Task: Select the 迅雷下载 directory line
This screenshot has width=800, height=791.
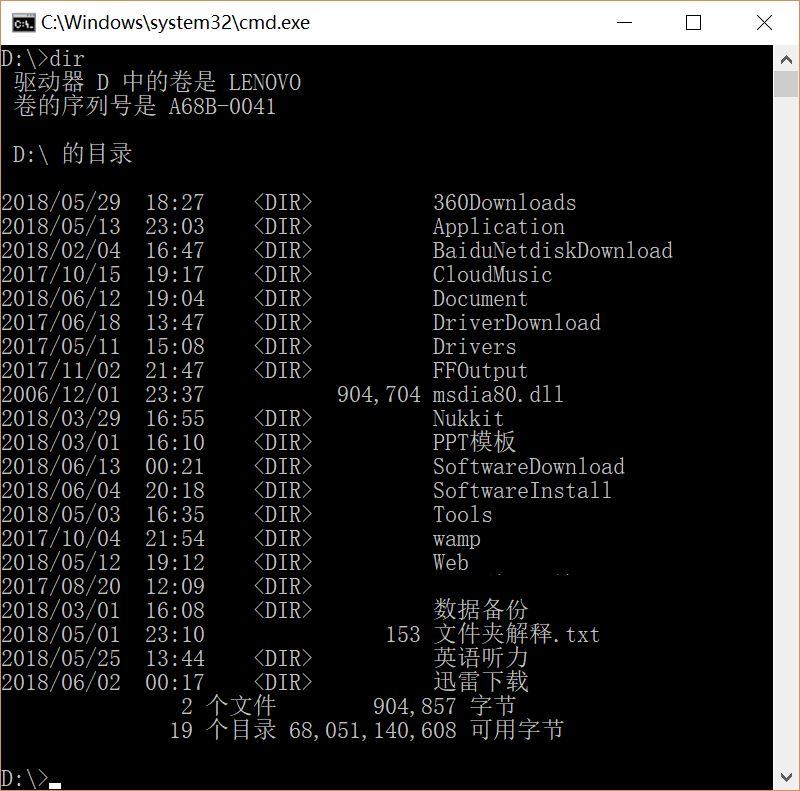Action: (x=478, y=682)
